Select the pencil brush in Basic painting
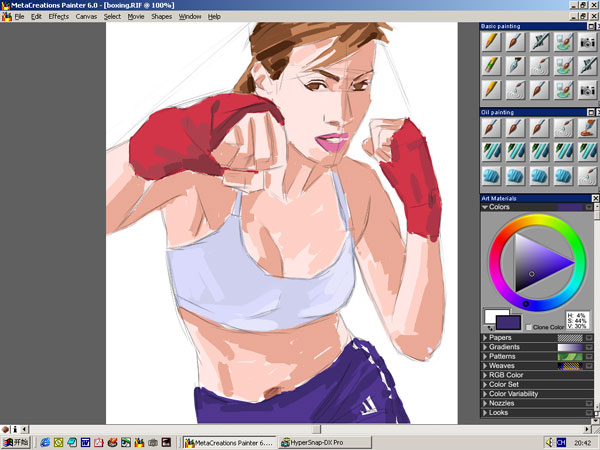Viewport: 600px width, 450px height. point(491,42)
